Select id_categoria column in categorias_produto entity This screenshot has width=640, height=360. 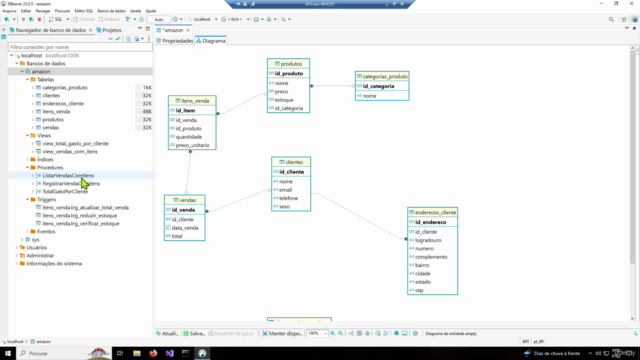point(378,86)
